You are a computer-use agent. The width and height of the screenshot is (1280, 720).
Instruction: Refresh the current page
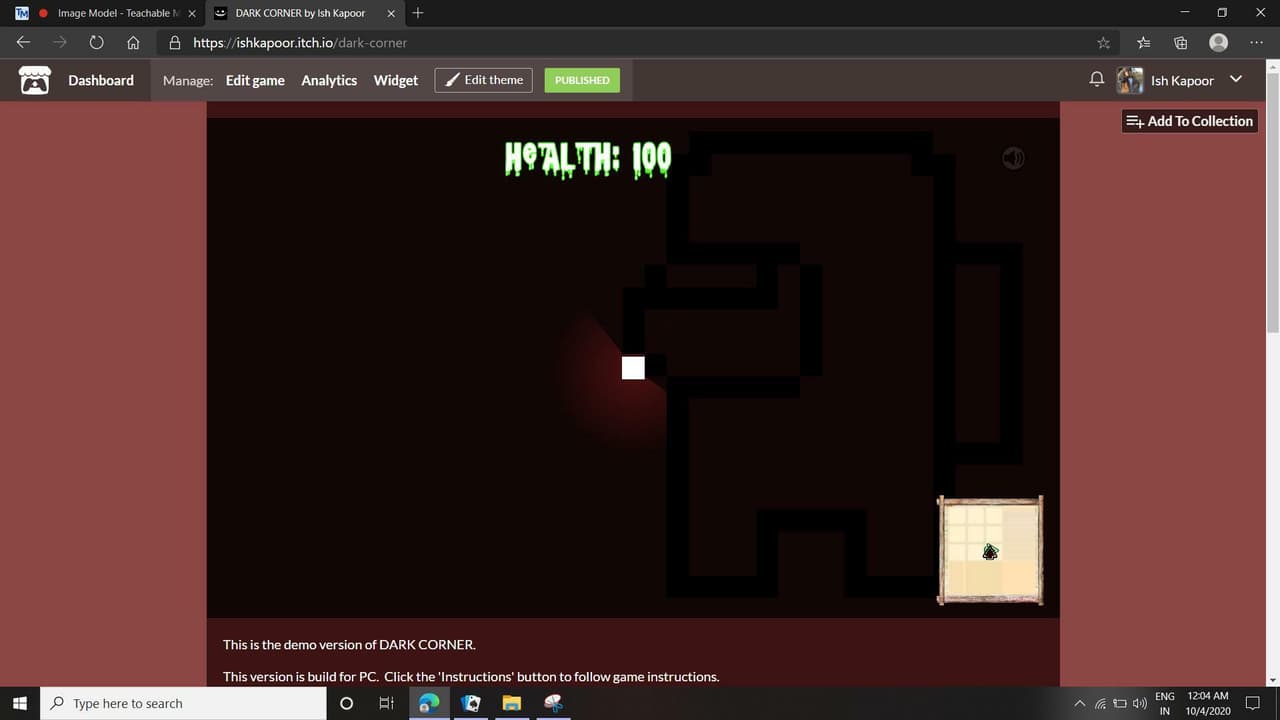(96, 43)
